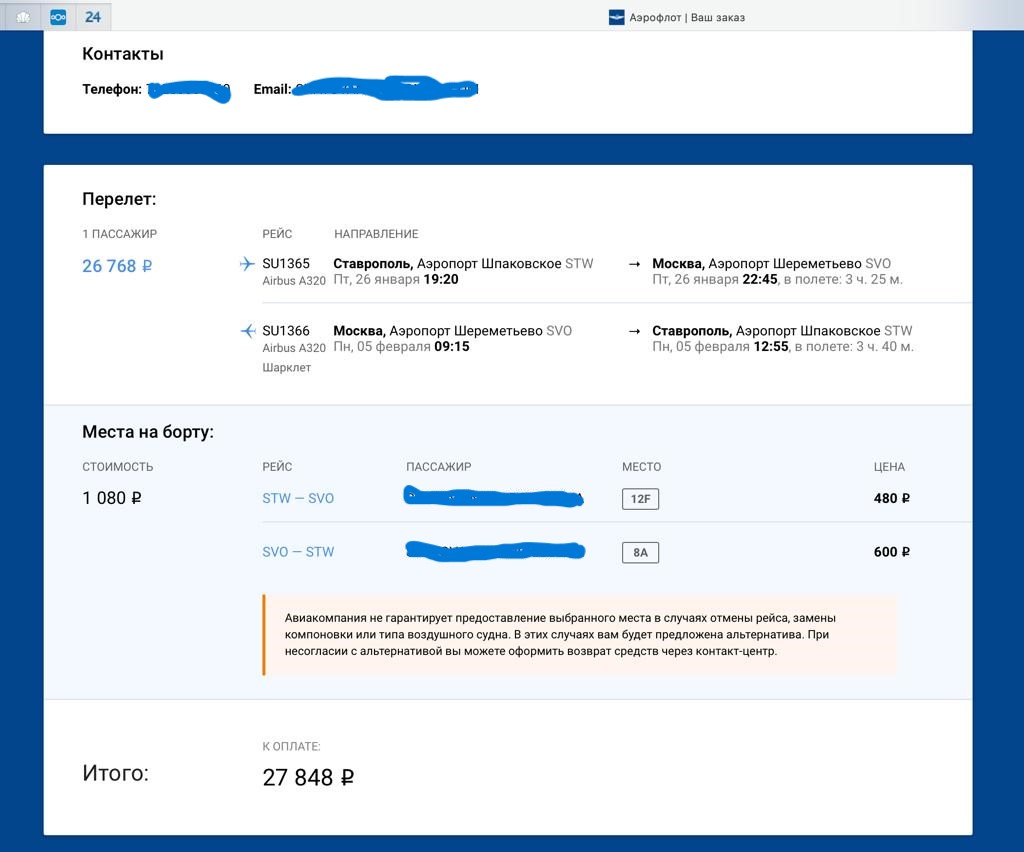The image size is (1024, 852).
Task: Click the Aeroflot logo in the tab title
Action: 616,17
